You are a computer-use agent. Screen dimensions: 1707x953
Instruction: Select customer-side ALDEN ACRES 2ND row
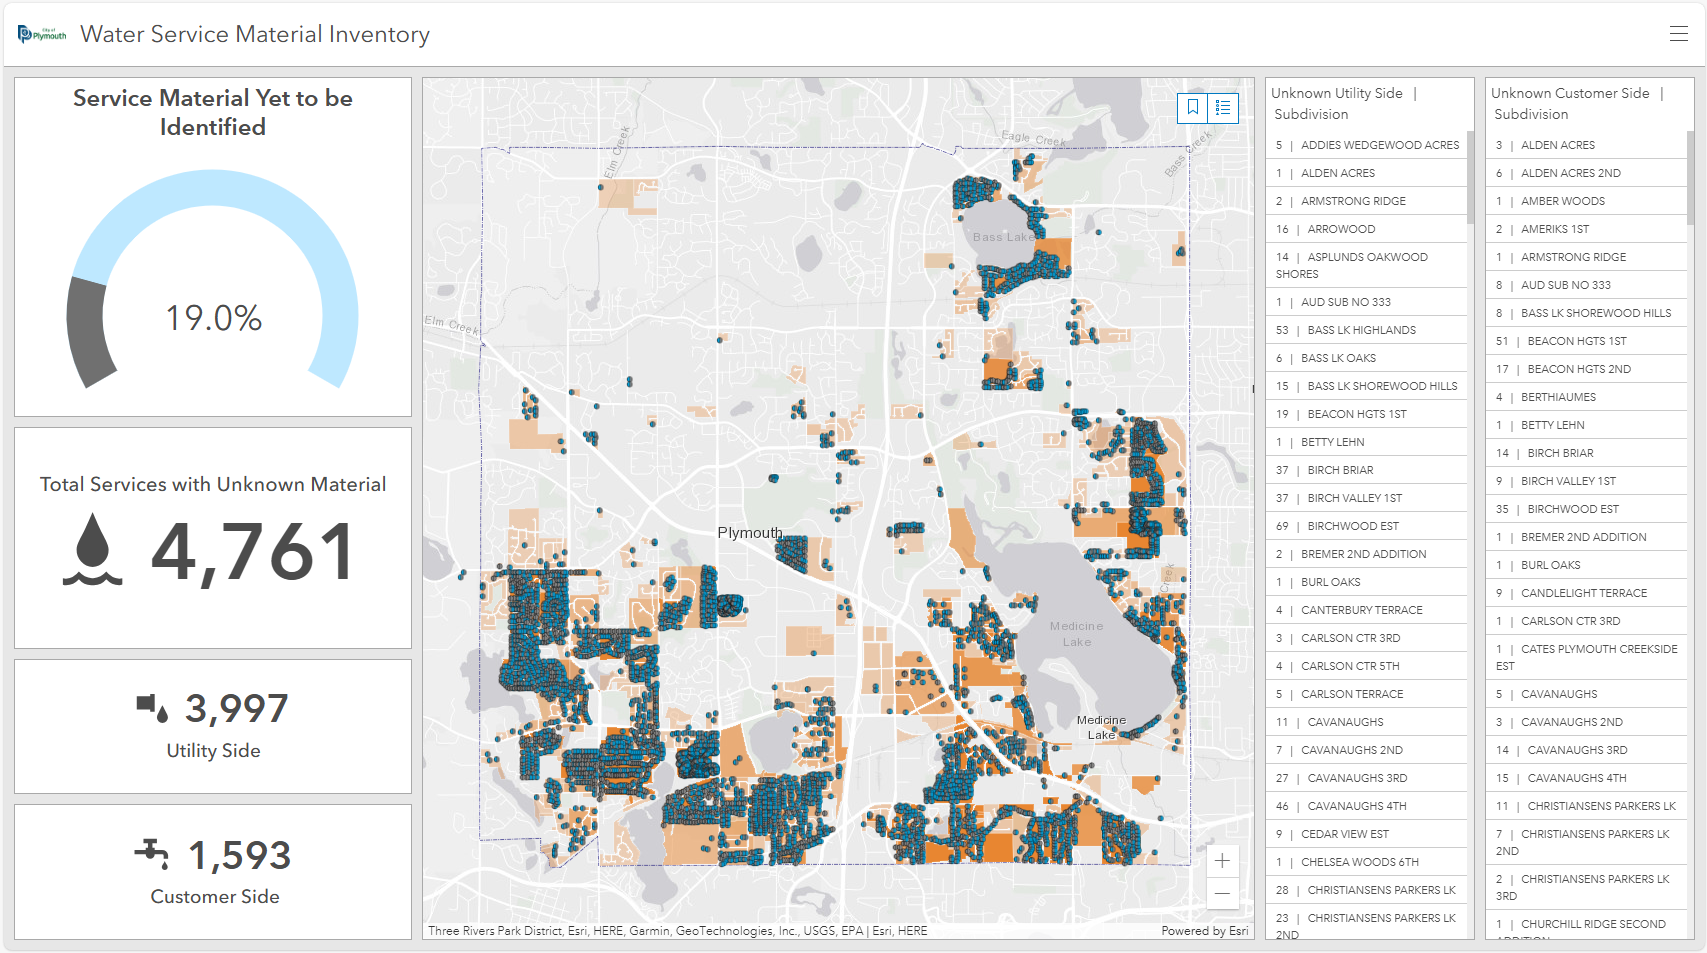[x=1586, y=173]
